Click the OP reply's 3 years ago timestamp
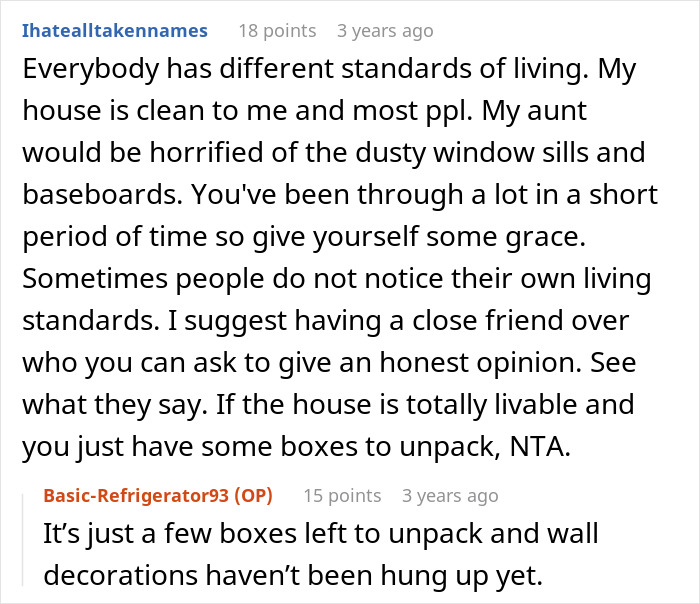 450,495
